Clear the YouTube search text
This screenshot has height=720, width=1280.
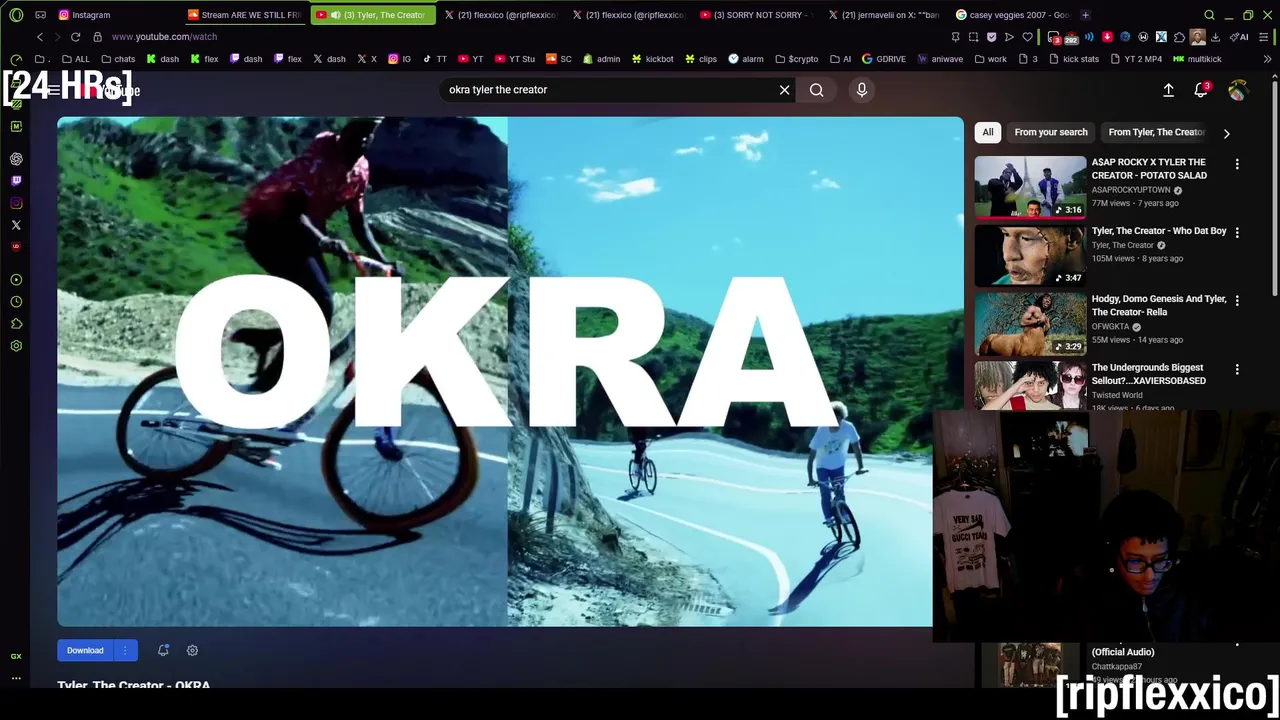785,90
